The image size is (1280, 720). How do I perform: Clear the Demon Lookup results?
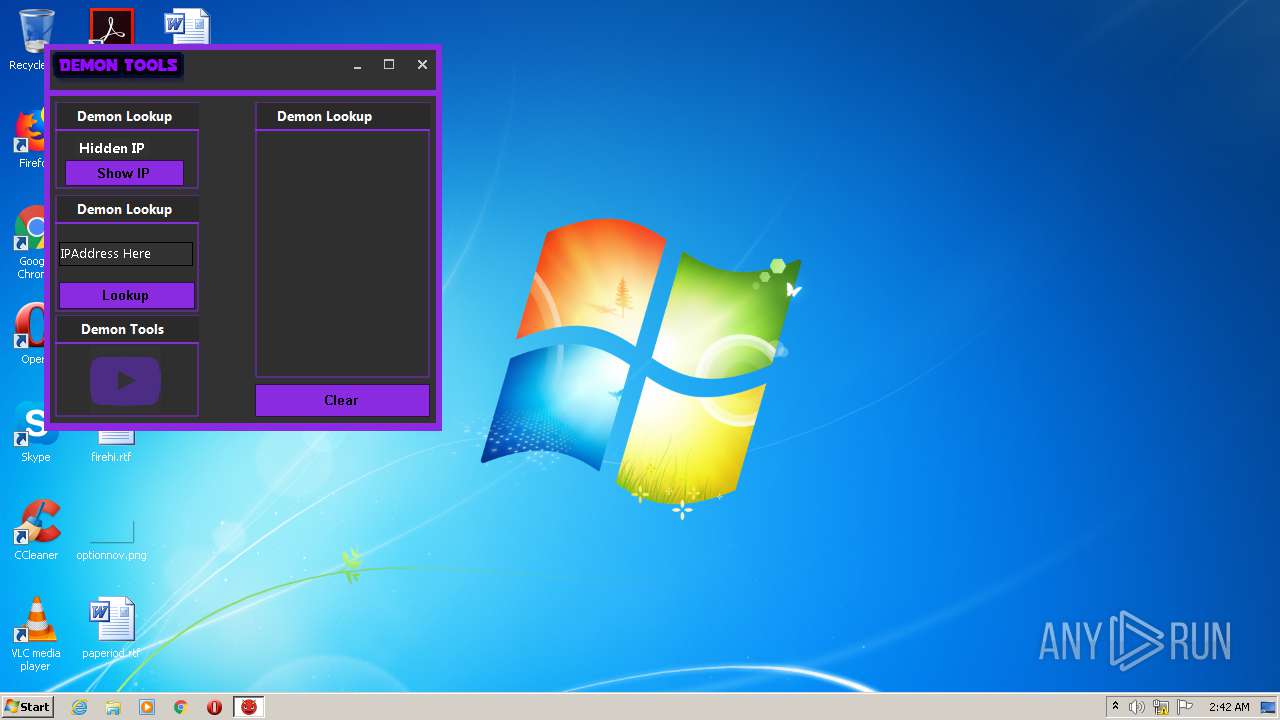pos(342,400)
